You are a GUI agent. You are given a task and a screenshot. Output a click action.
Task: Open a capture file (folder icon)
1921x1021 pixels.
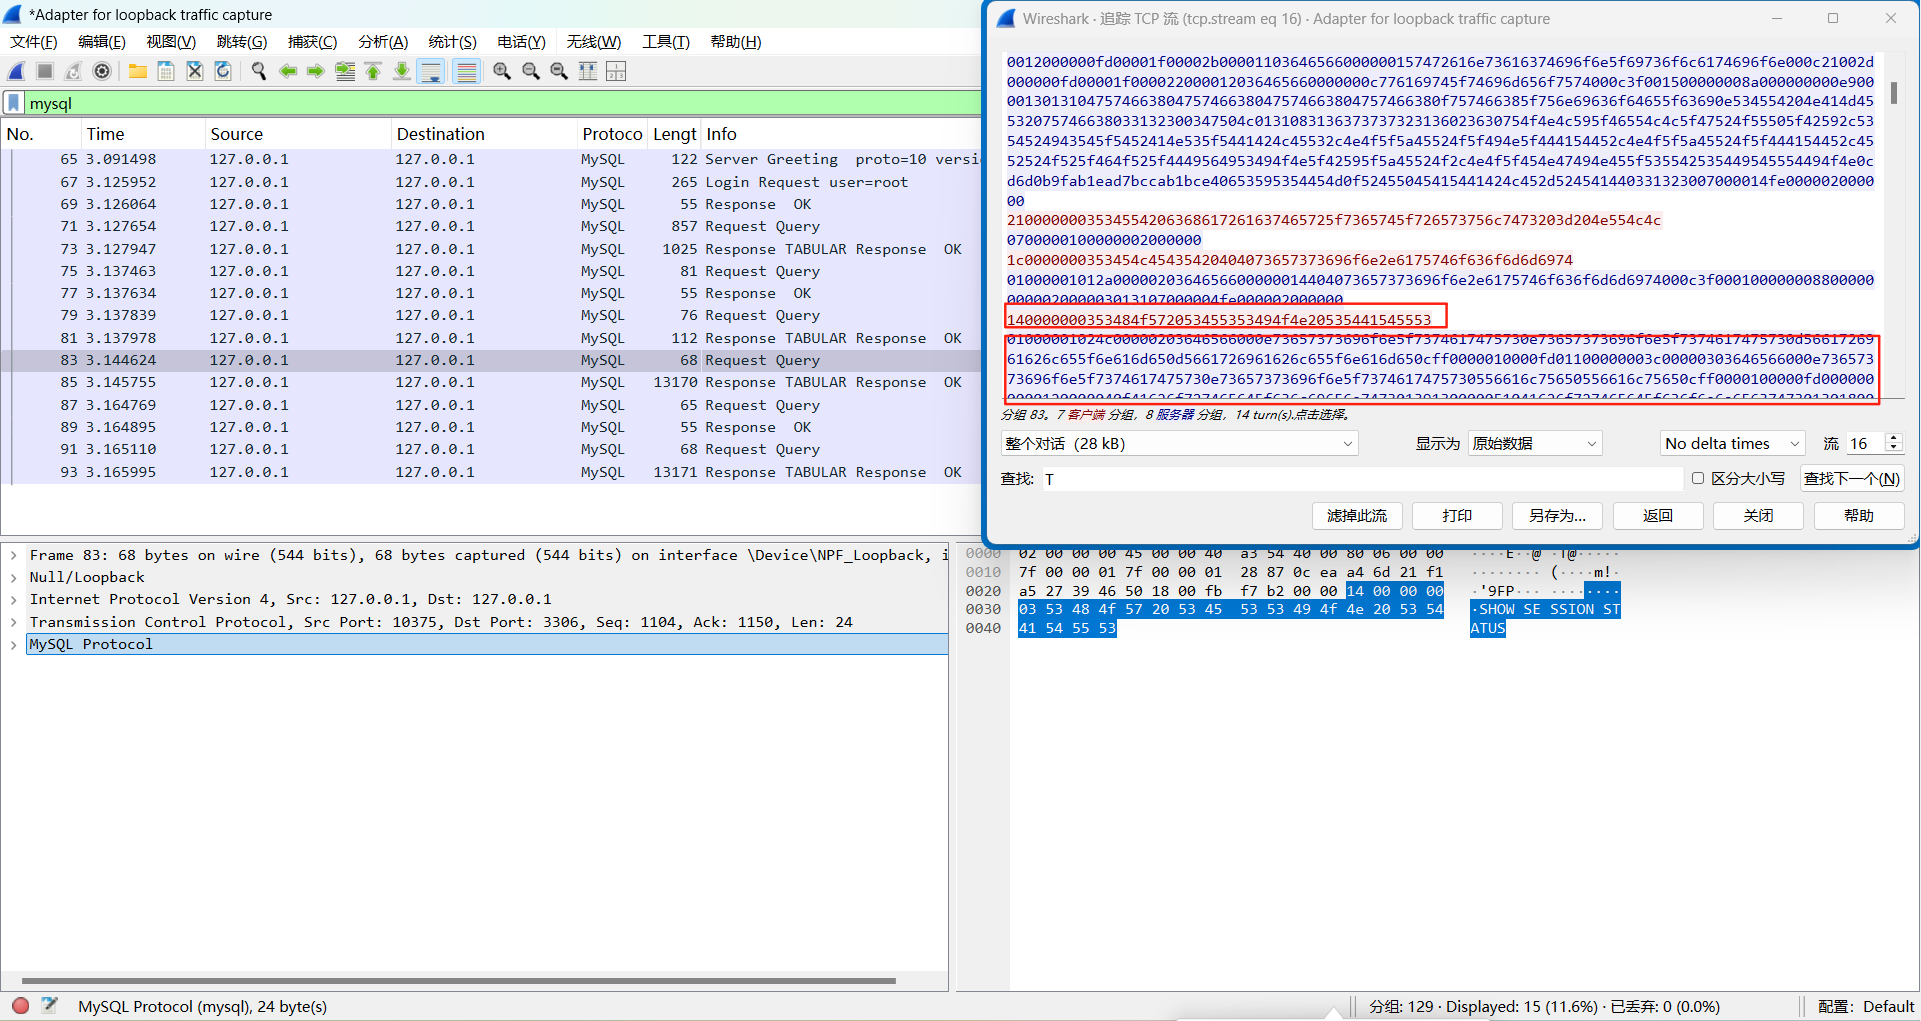pyautogui.click(x=138, y=71)
